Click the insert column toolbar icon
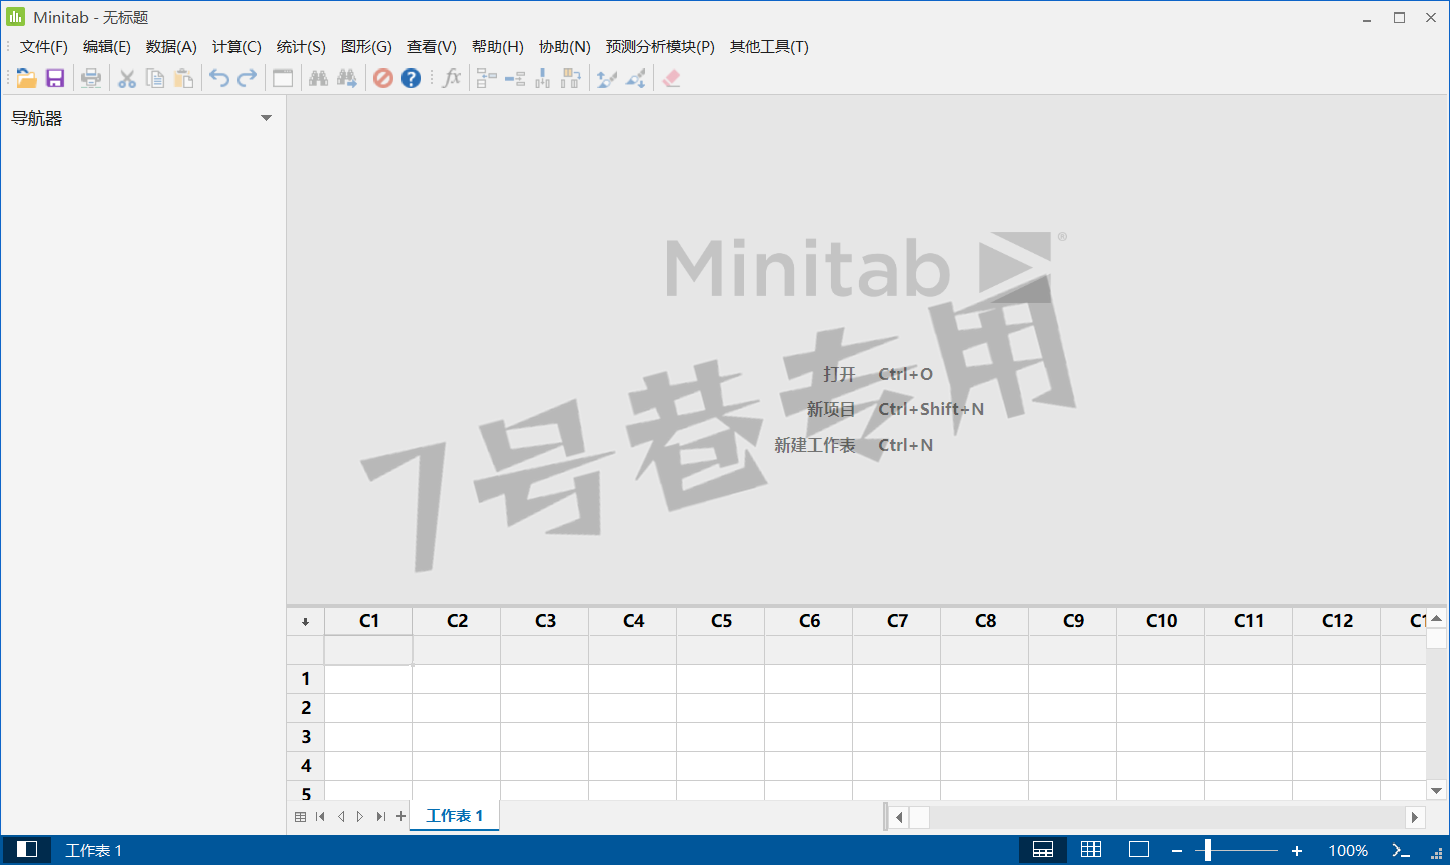Screen dimensions: 1450x865 pyautogui.click(x=543, y=78)
